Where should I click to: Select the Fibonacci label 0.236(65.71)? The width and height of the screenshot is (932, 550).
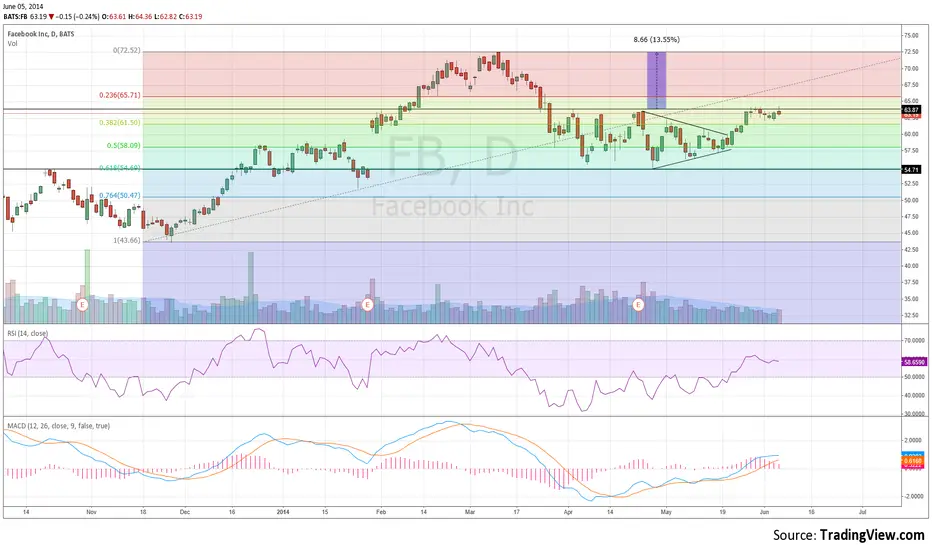click(120, 95)
